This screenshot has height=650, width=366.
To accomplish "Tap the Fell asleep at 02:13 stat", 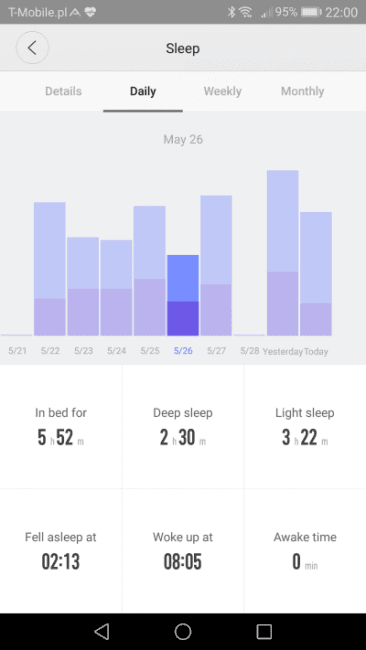I will tap(61, 551).
